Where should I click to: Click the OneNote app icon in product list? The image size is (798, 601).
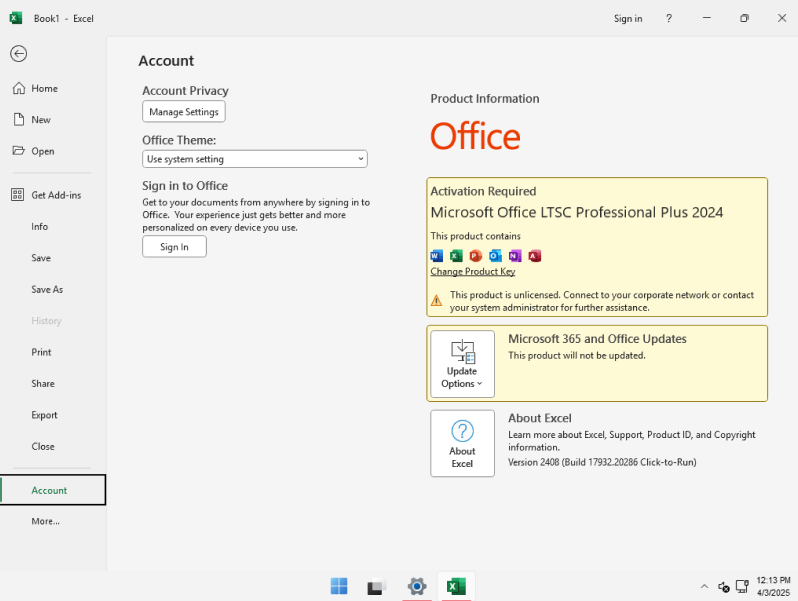[x=515, y=255]
